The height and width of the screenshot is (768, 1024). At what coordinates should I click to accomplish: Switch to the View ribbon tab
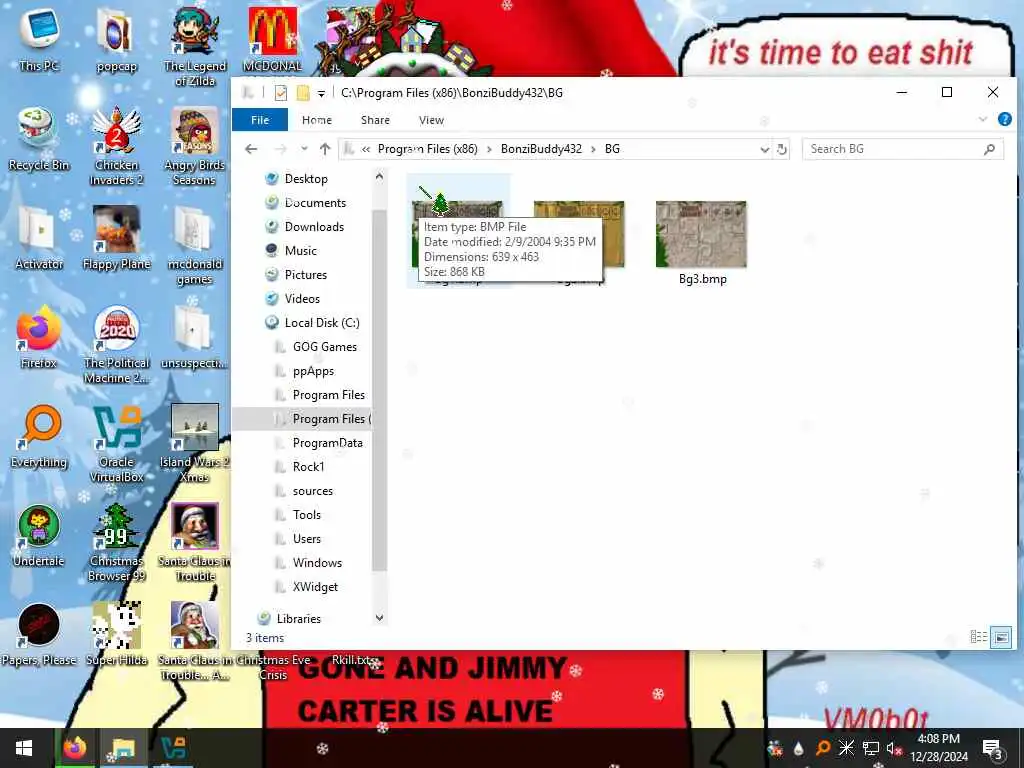coord(431,120)
